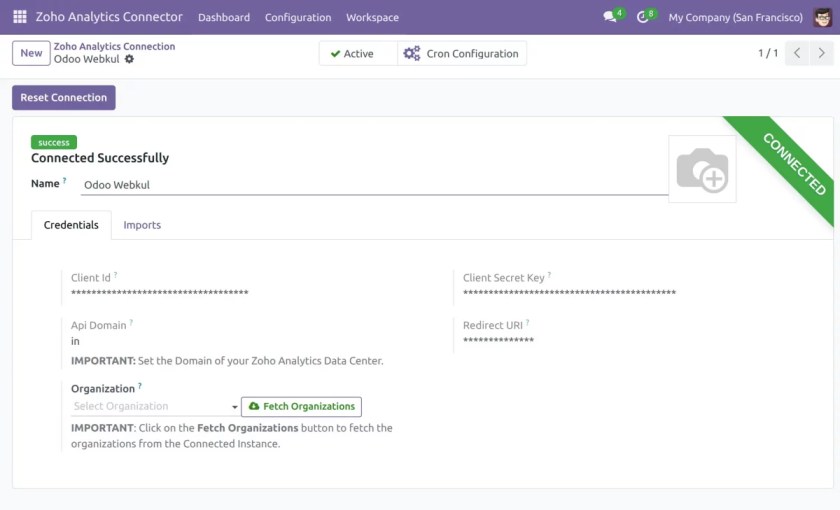Open the Workspace menu
The height and width of the screenshot is (510, 840).
click(x=372, y=17)
